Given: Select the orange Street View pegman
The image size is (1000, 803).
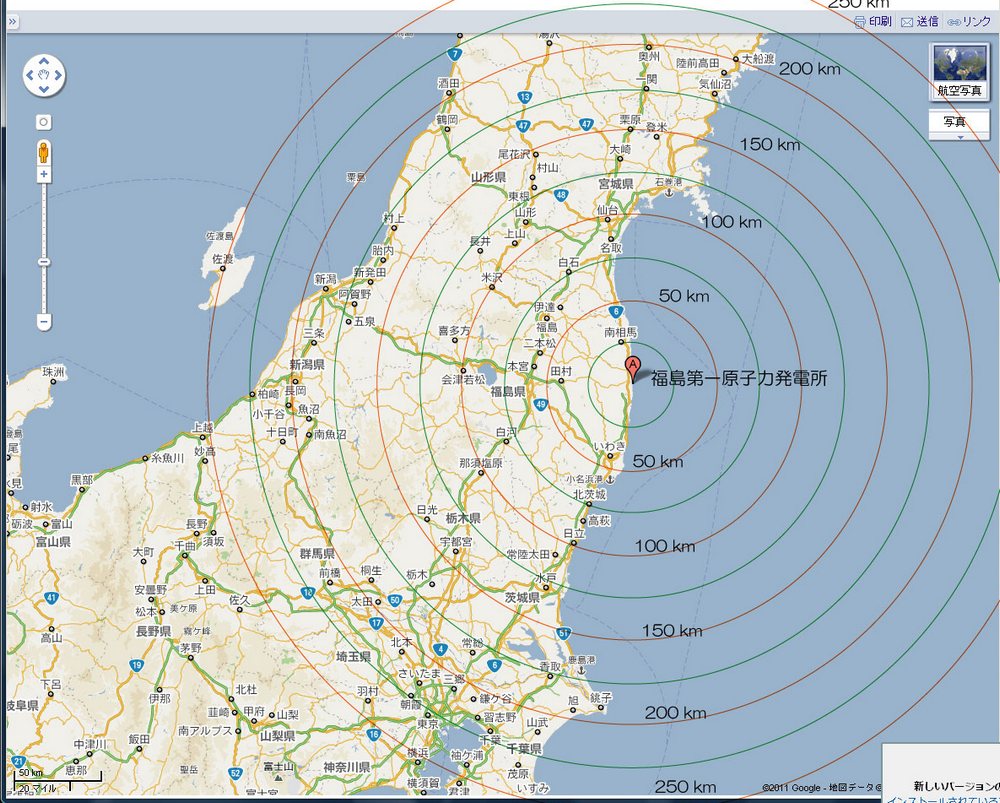Looking at the screenshot, I should tap(43, 153).
